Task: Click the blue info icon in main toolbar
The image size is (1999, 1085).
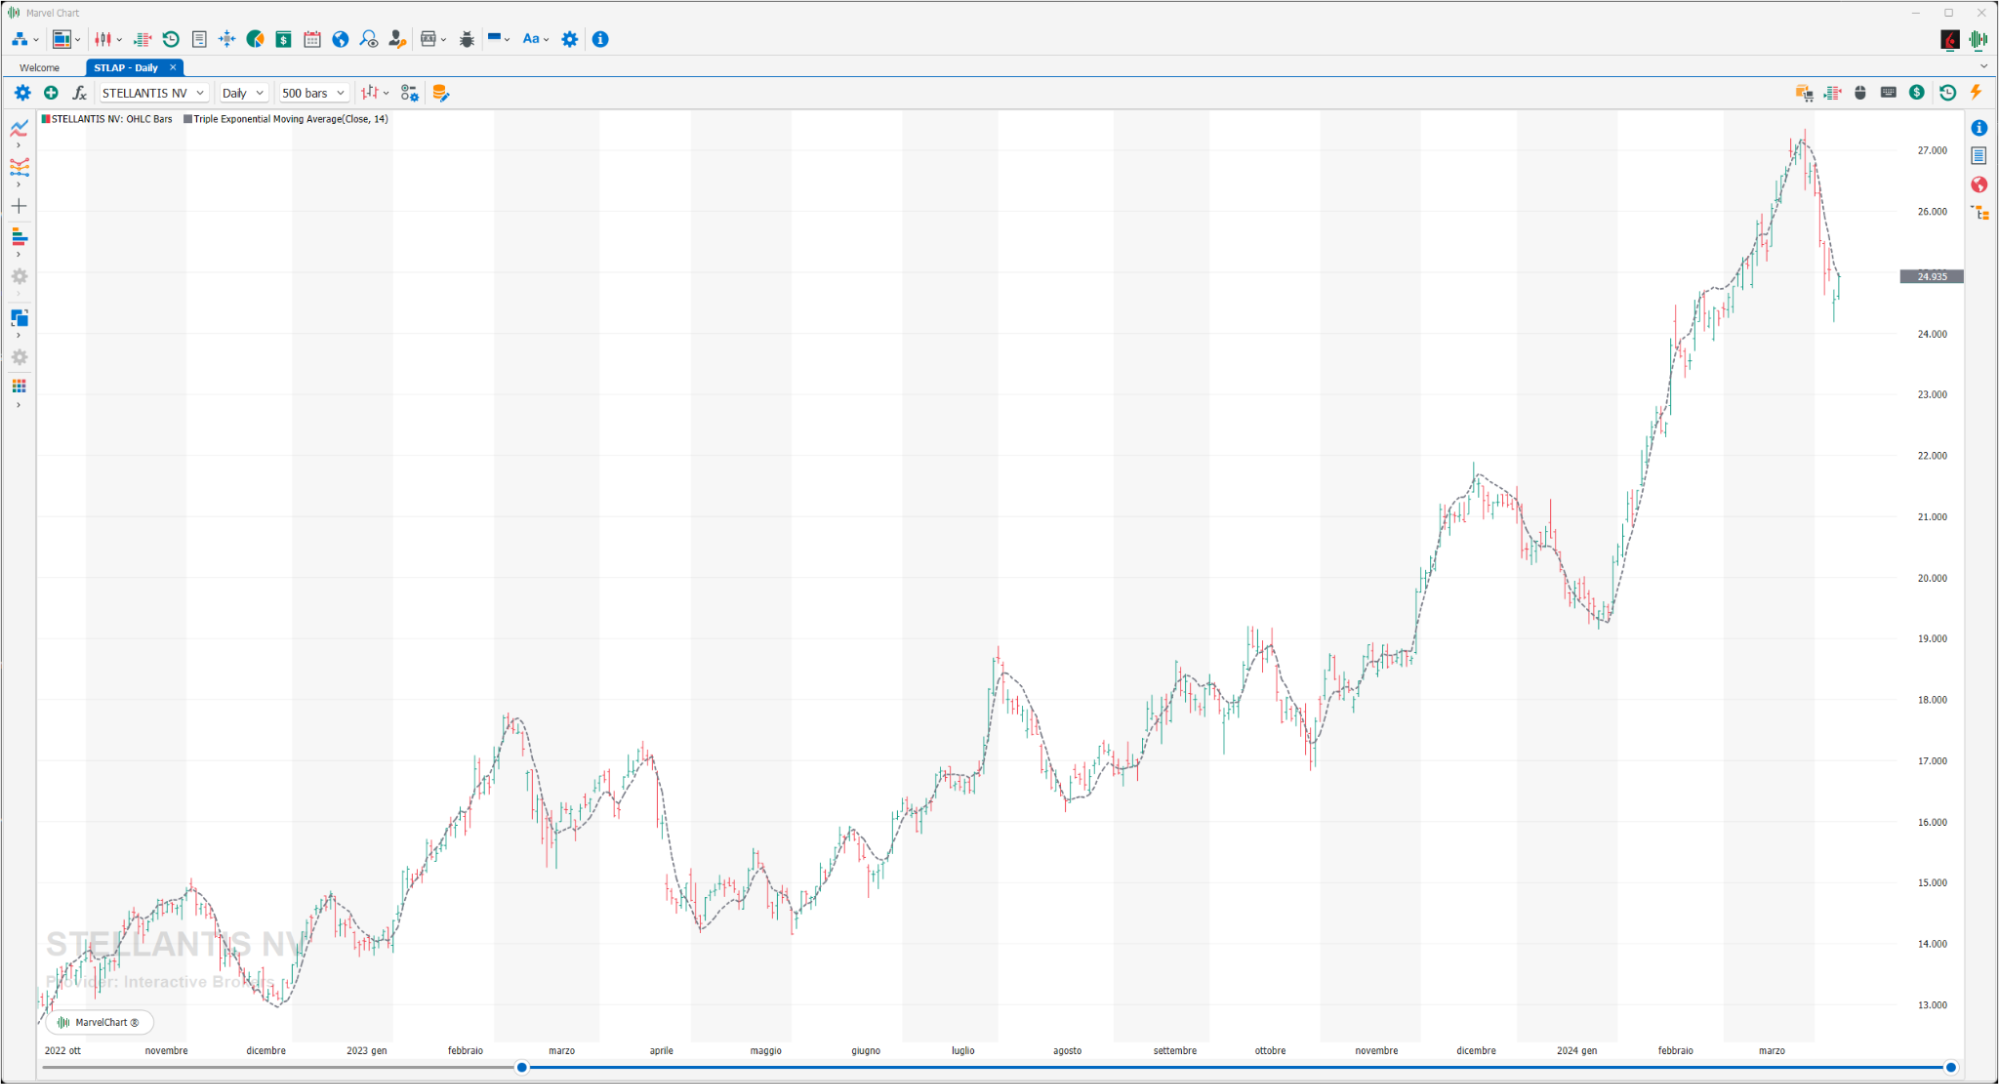Action: (600, 39)
